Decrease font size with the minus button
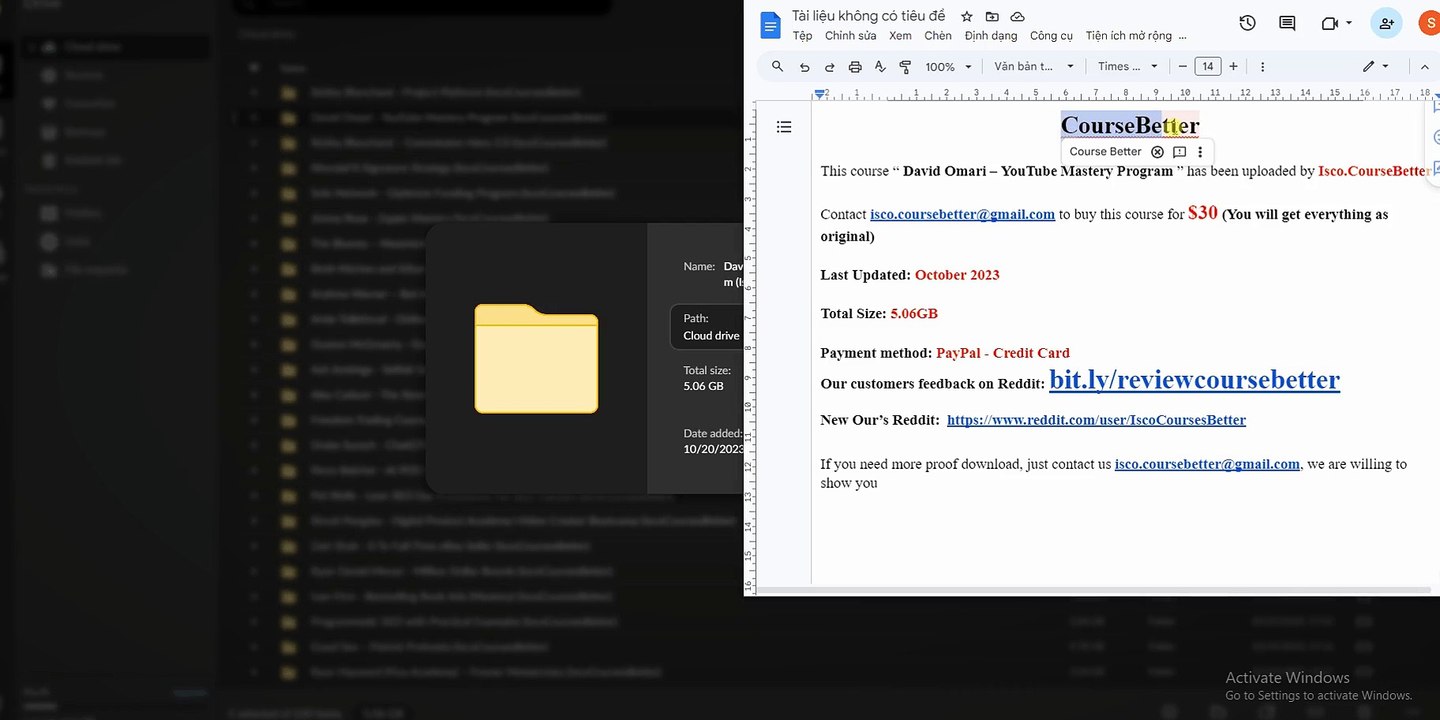The image size is (1440, 720). [x=1183, y=67]
